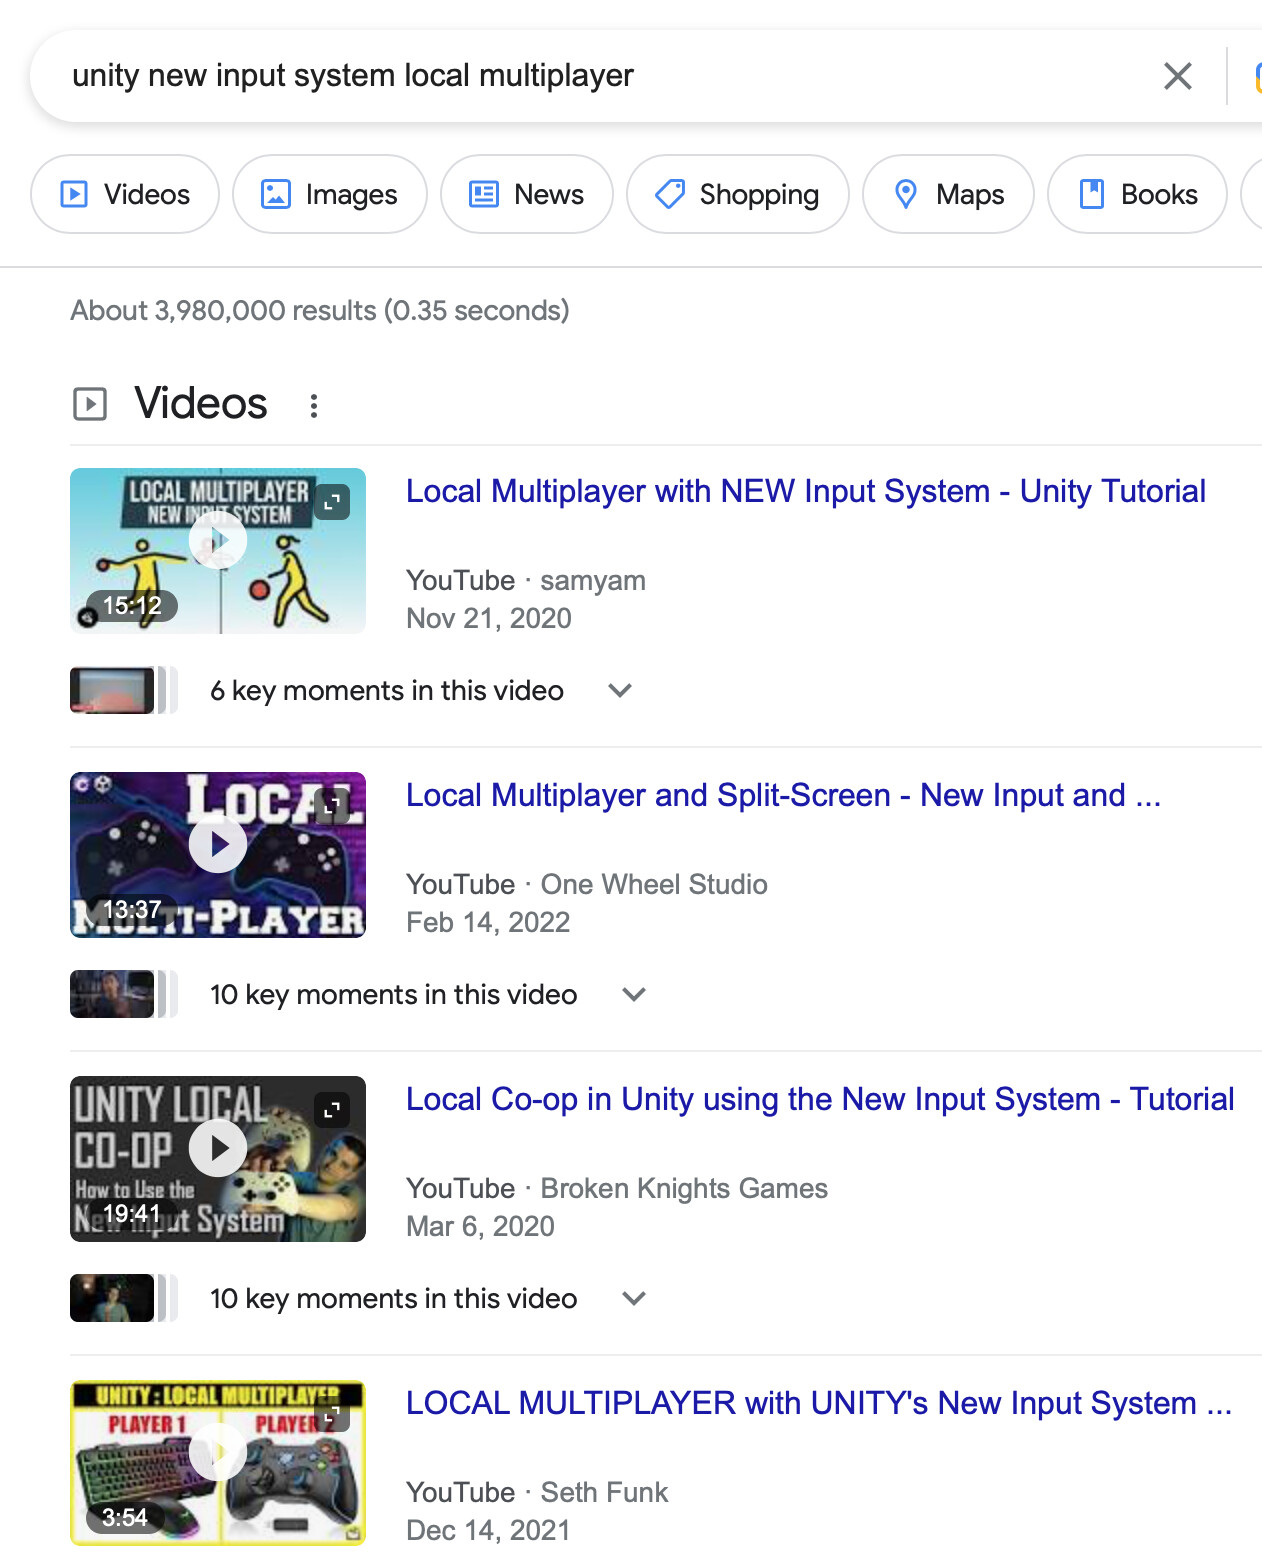Click 'About 3,980,000 results' stats text
The height and width of the screenshot is (1568, 1262).
(x=320, y=310)
